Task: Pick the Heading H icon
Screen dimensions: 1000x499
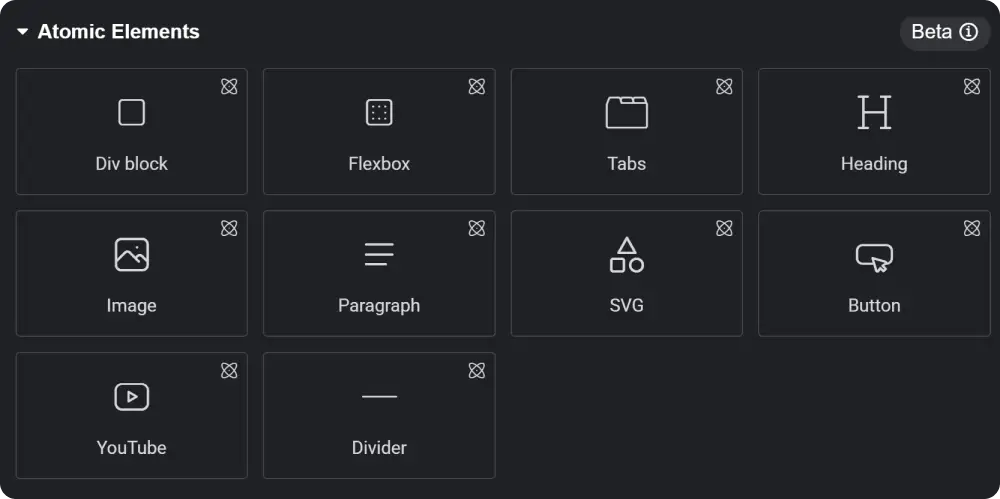Action: tap(874, 112)
